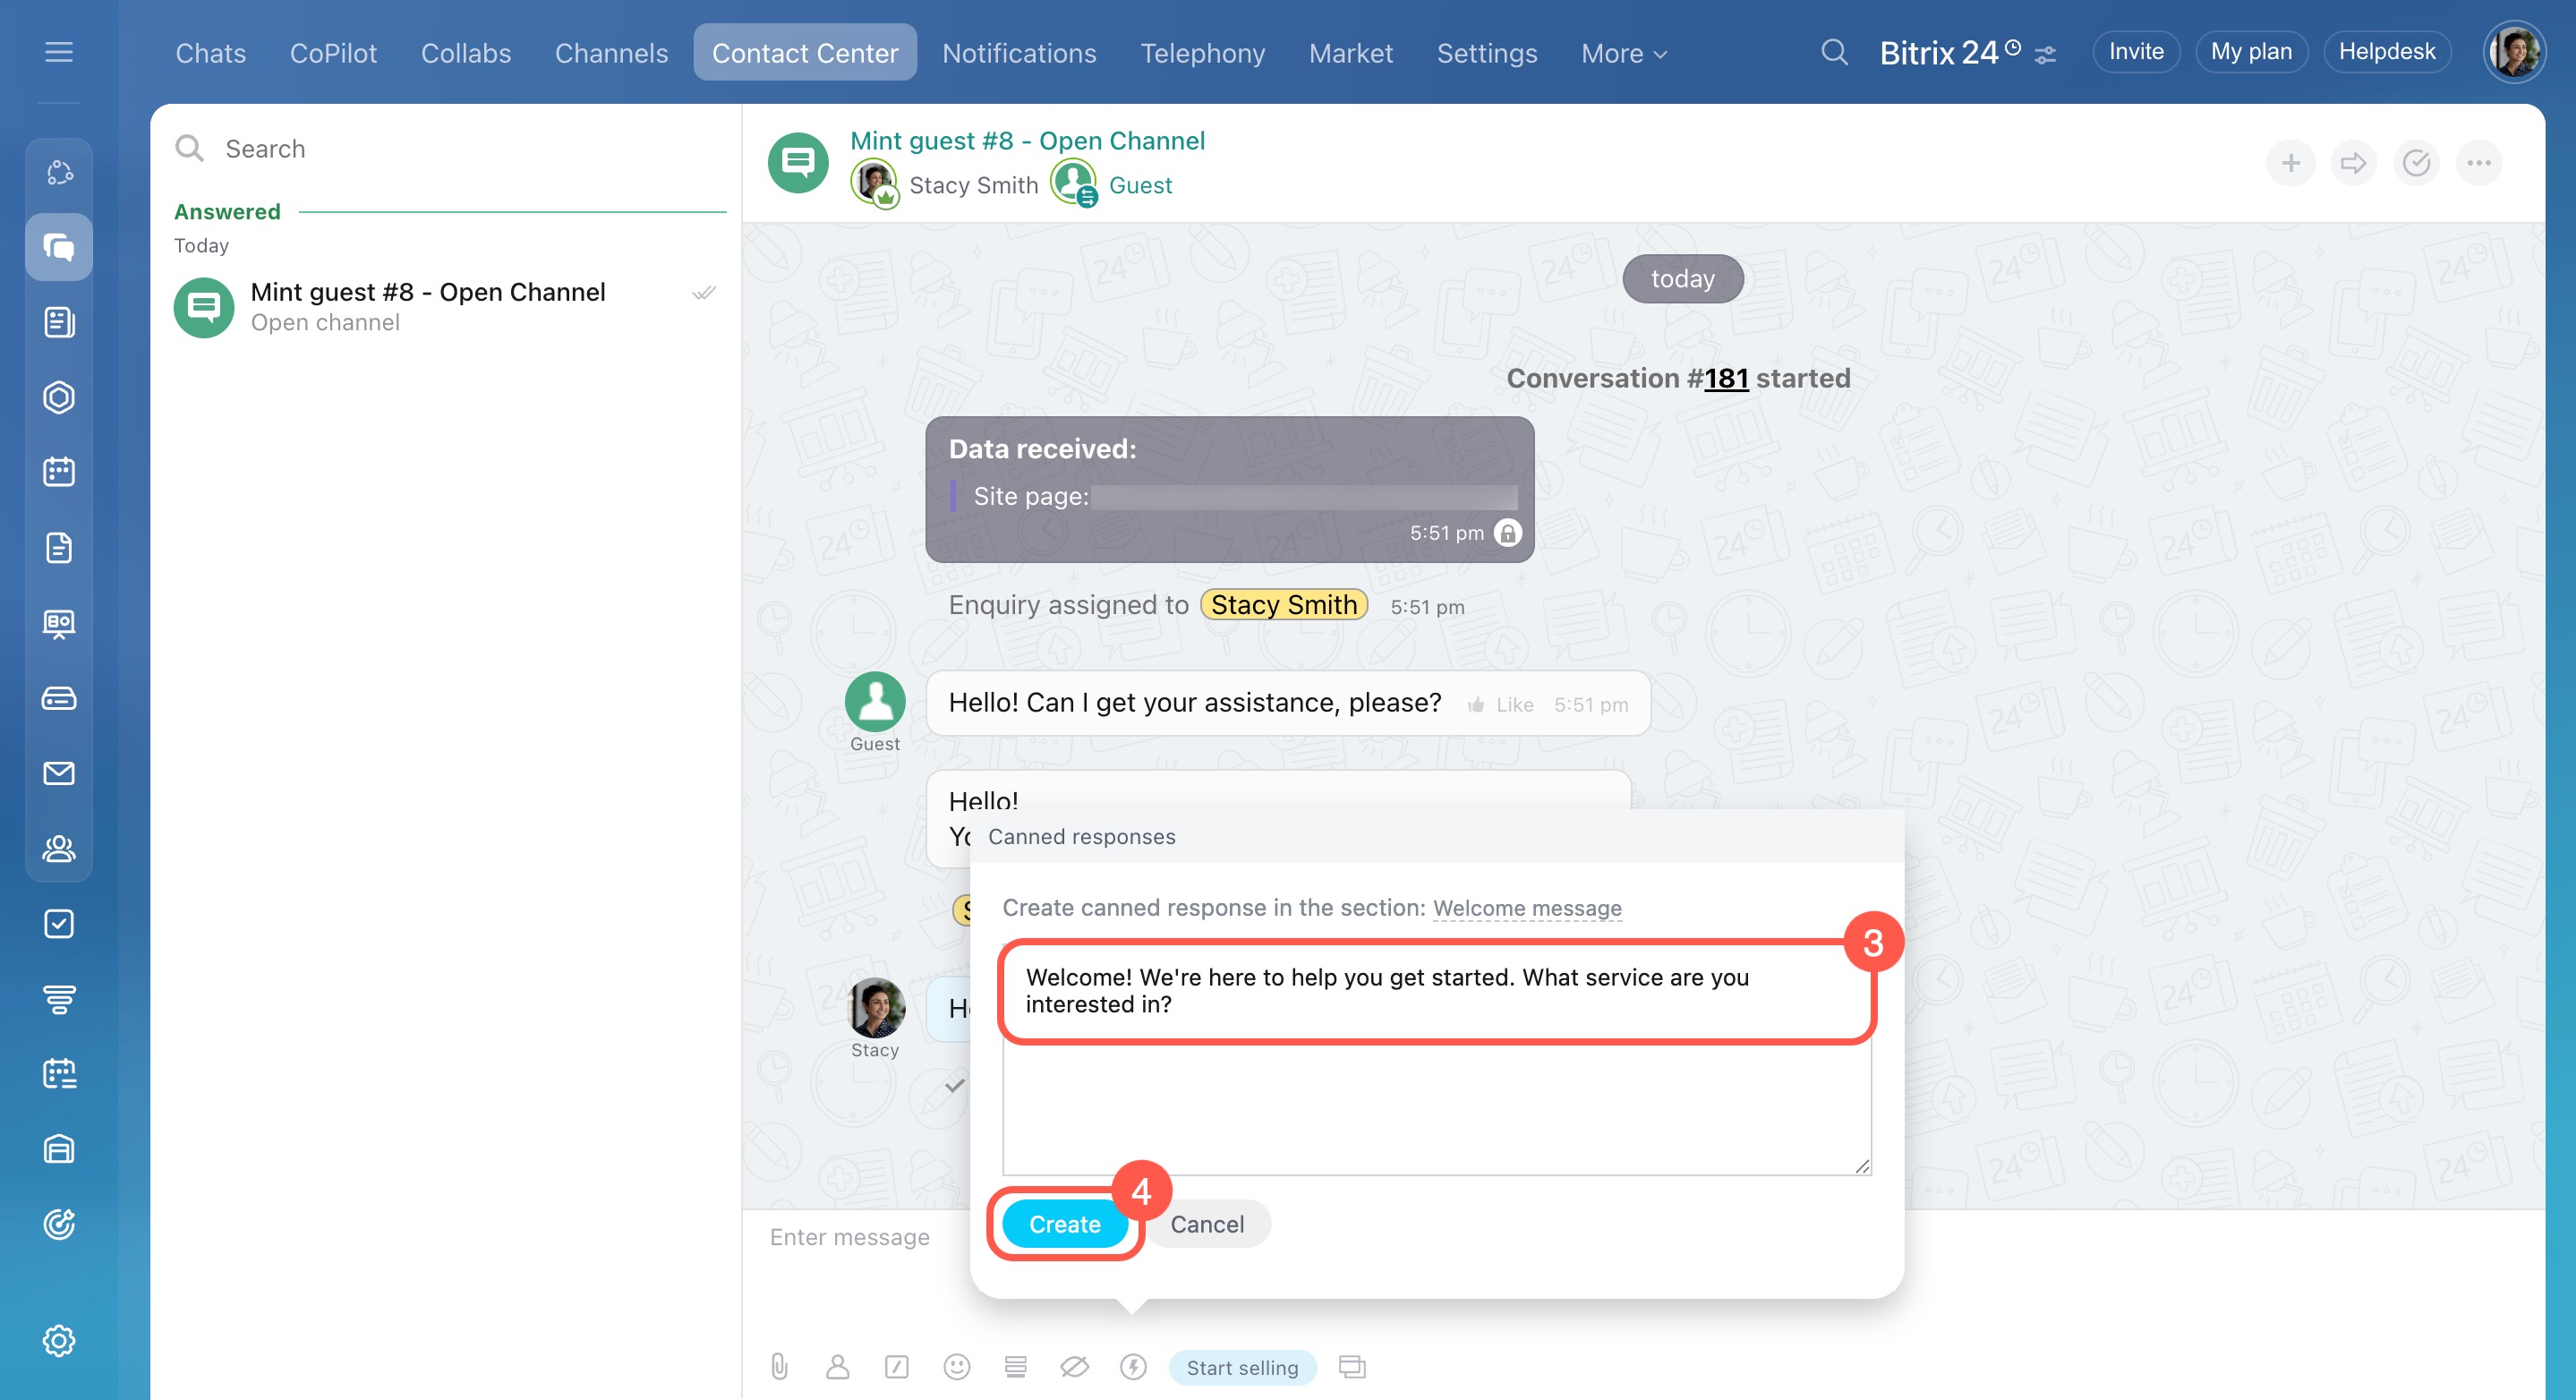The width and height of the screenshot is (2576, 1400).
Task: Click the Create button
Action: [x=1064, y=1224]
